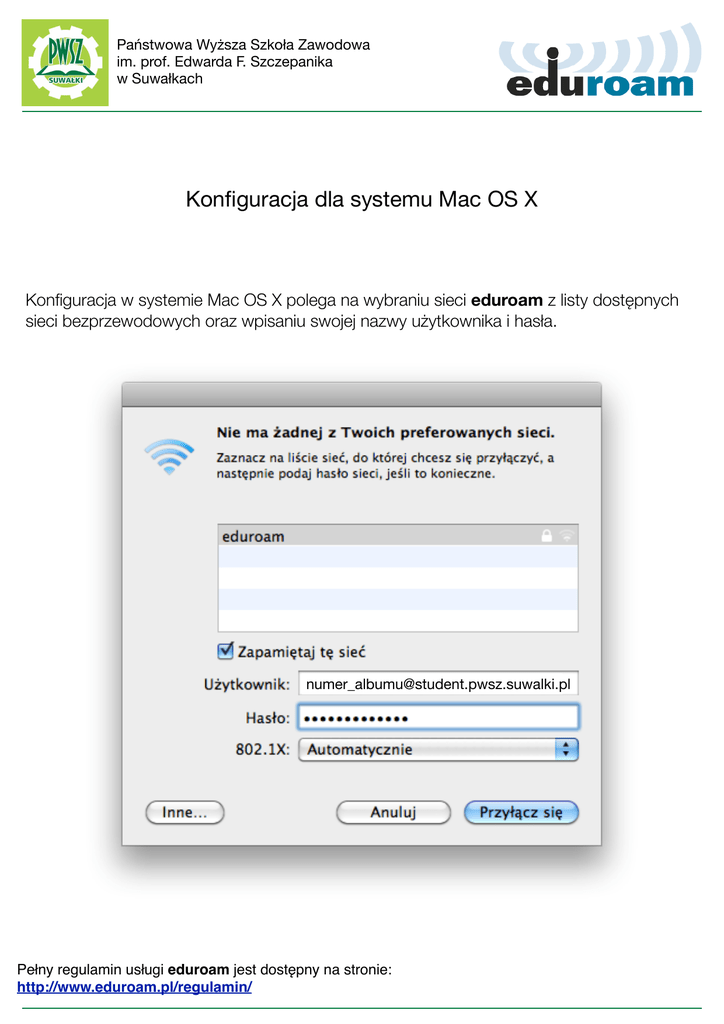This screenshot has width=724, height=1024.
Task: Click the Państwowa Wyższa Szkoła Zawodowa header text
Action: tap(244, 44)
